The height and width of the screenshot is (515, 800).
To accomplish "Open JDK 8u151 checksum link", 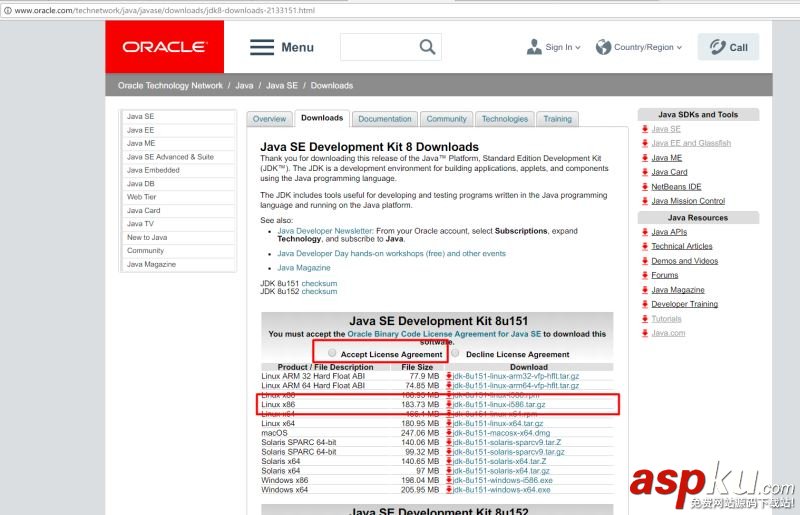I will 319,283.
